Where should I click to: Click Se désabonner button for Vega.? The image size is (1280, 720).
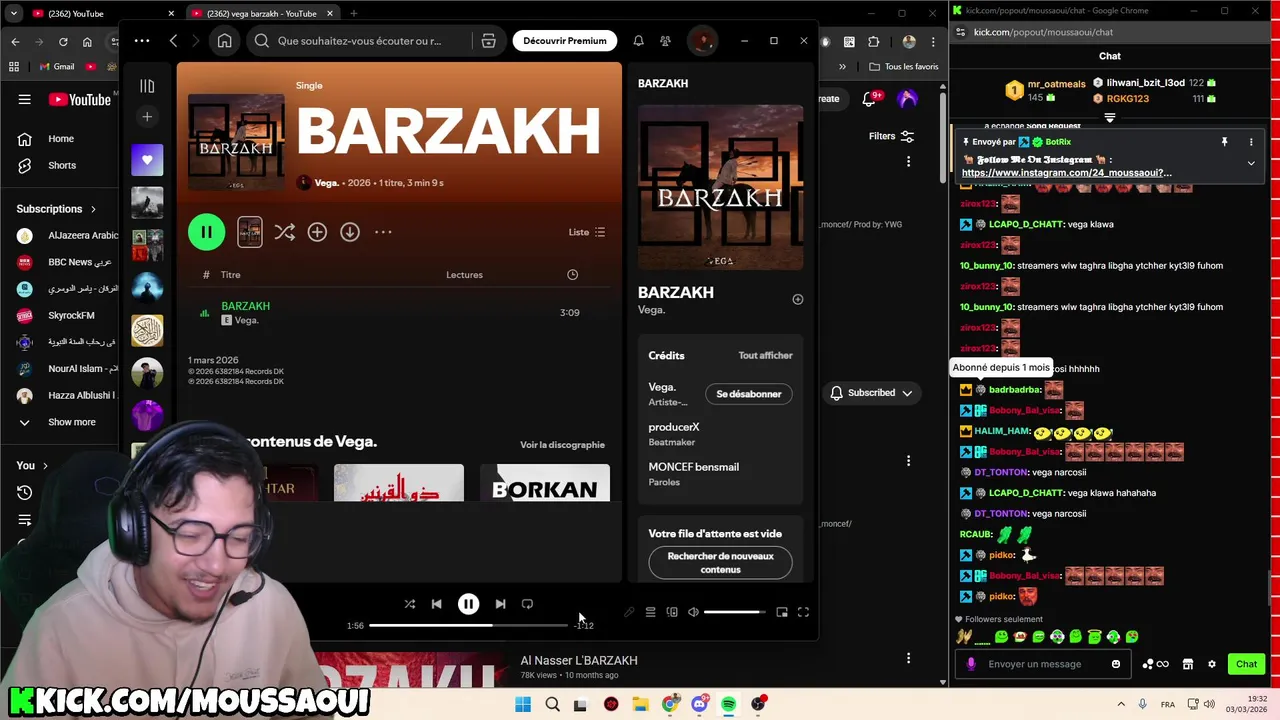pos(749,394)
